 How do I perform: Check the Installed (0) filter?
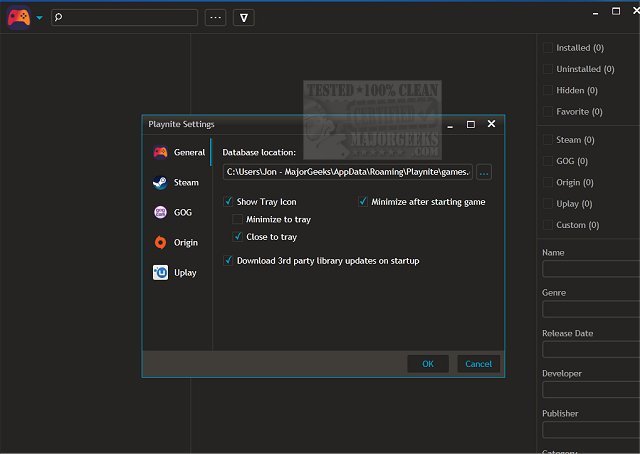(547, 47)
